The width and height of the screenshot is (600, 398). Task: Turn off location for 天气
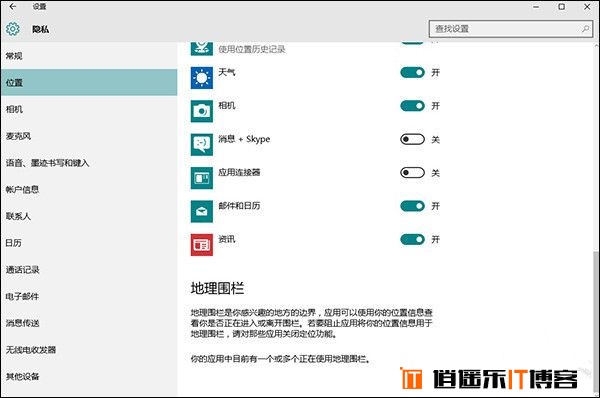coord(412,72)
